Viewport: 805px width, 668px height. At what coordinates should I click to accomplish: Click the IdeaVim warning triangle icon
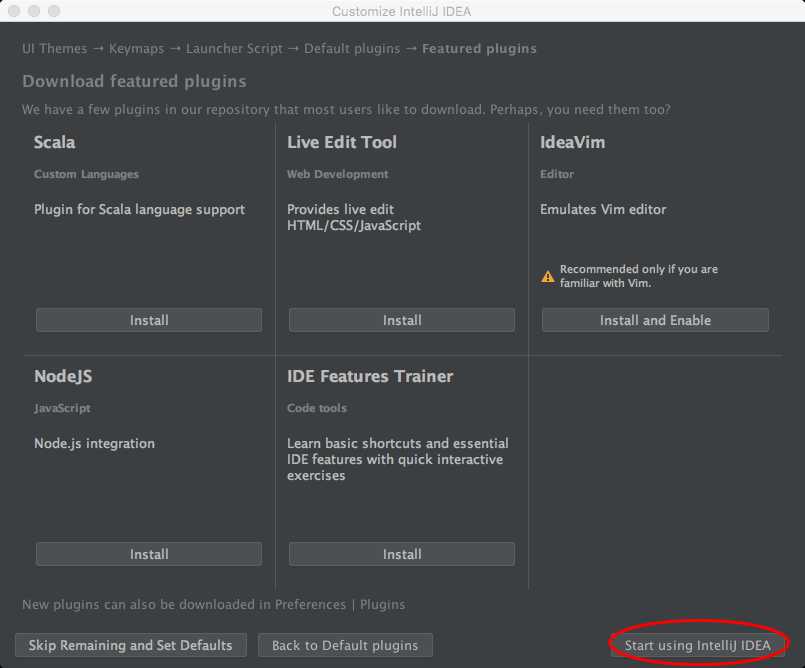pos(548,277)
